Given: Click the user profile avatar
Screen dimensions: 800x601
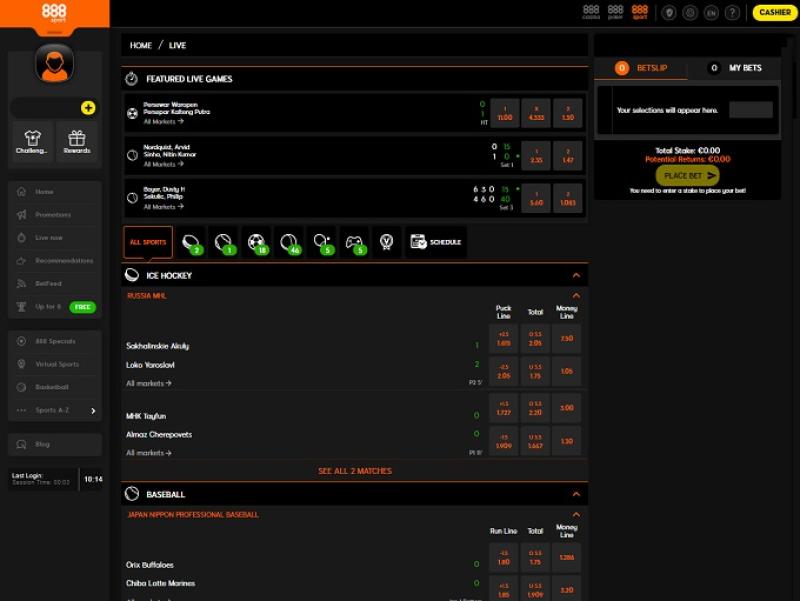Looking at the screenshot, I should pos(55,64).
